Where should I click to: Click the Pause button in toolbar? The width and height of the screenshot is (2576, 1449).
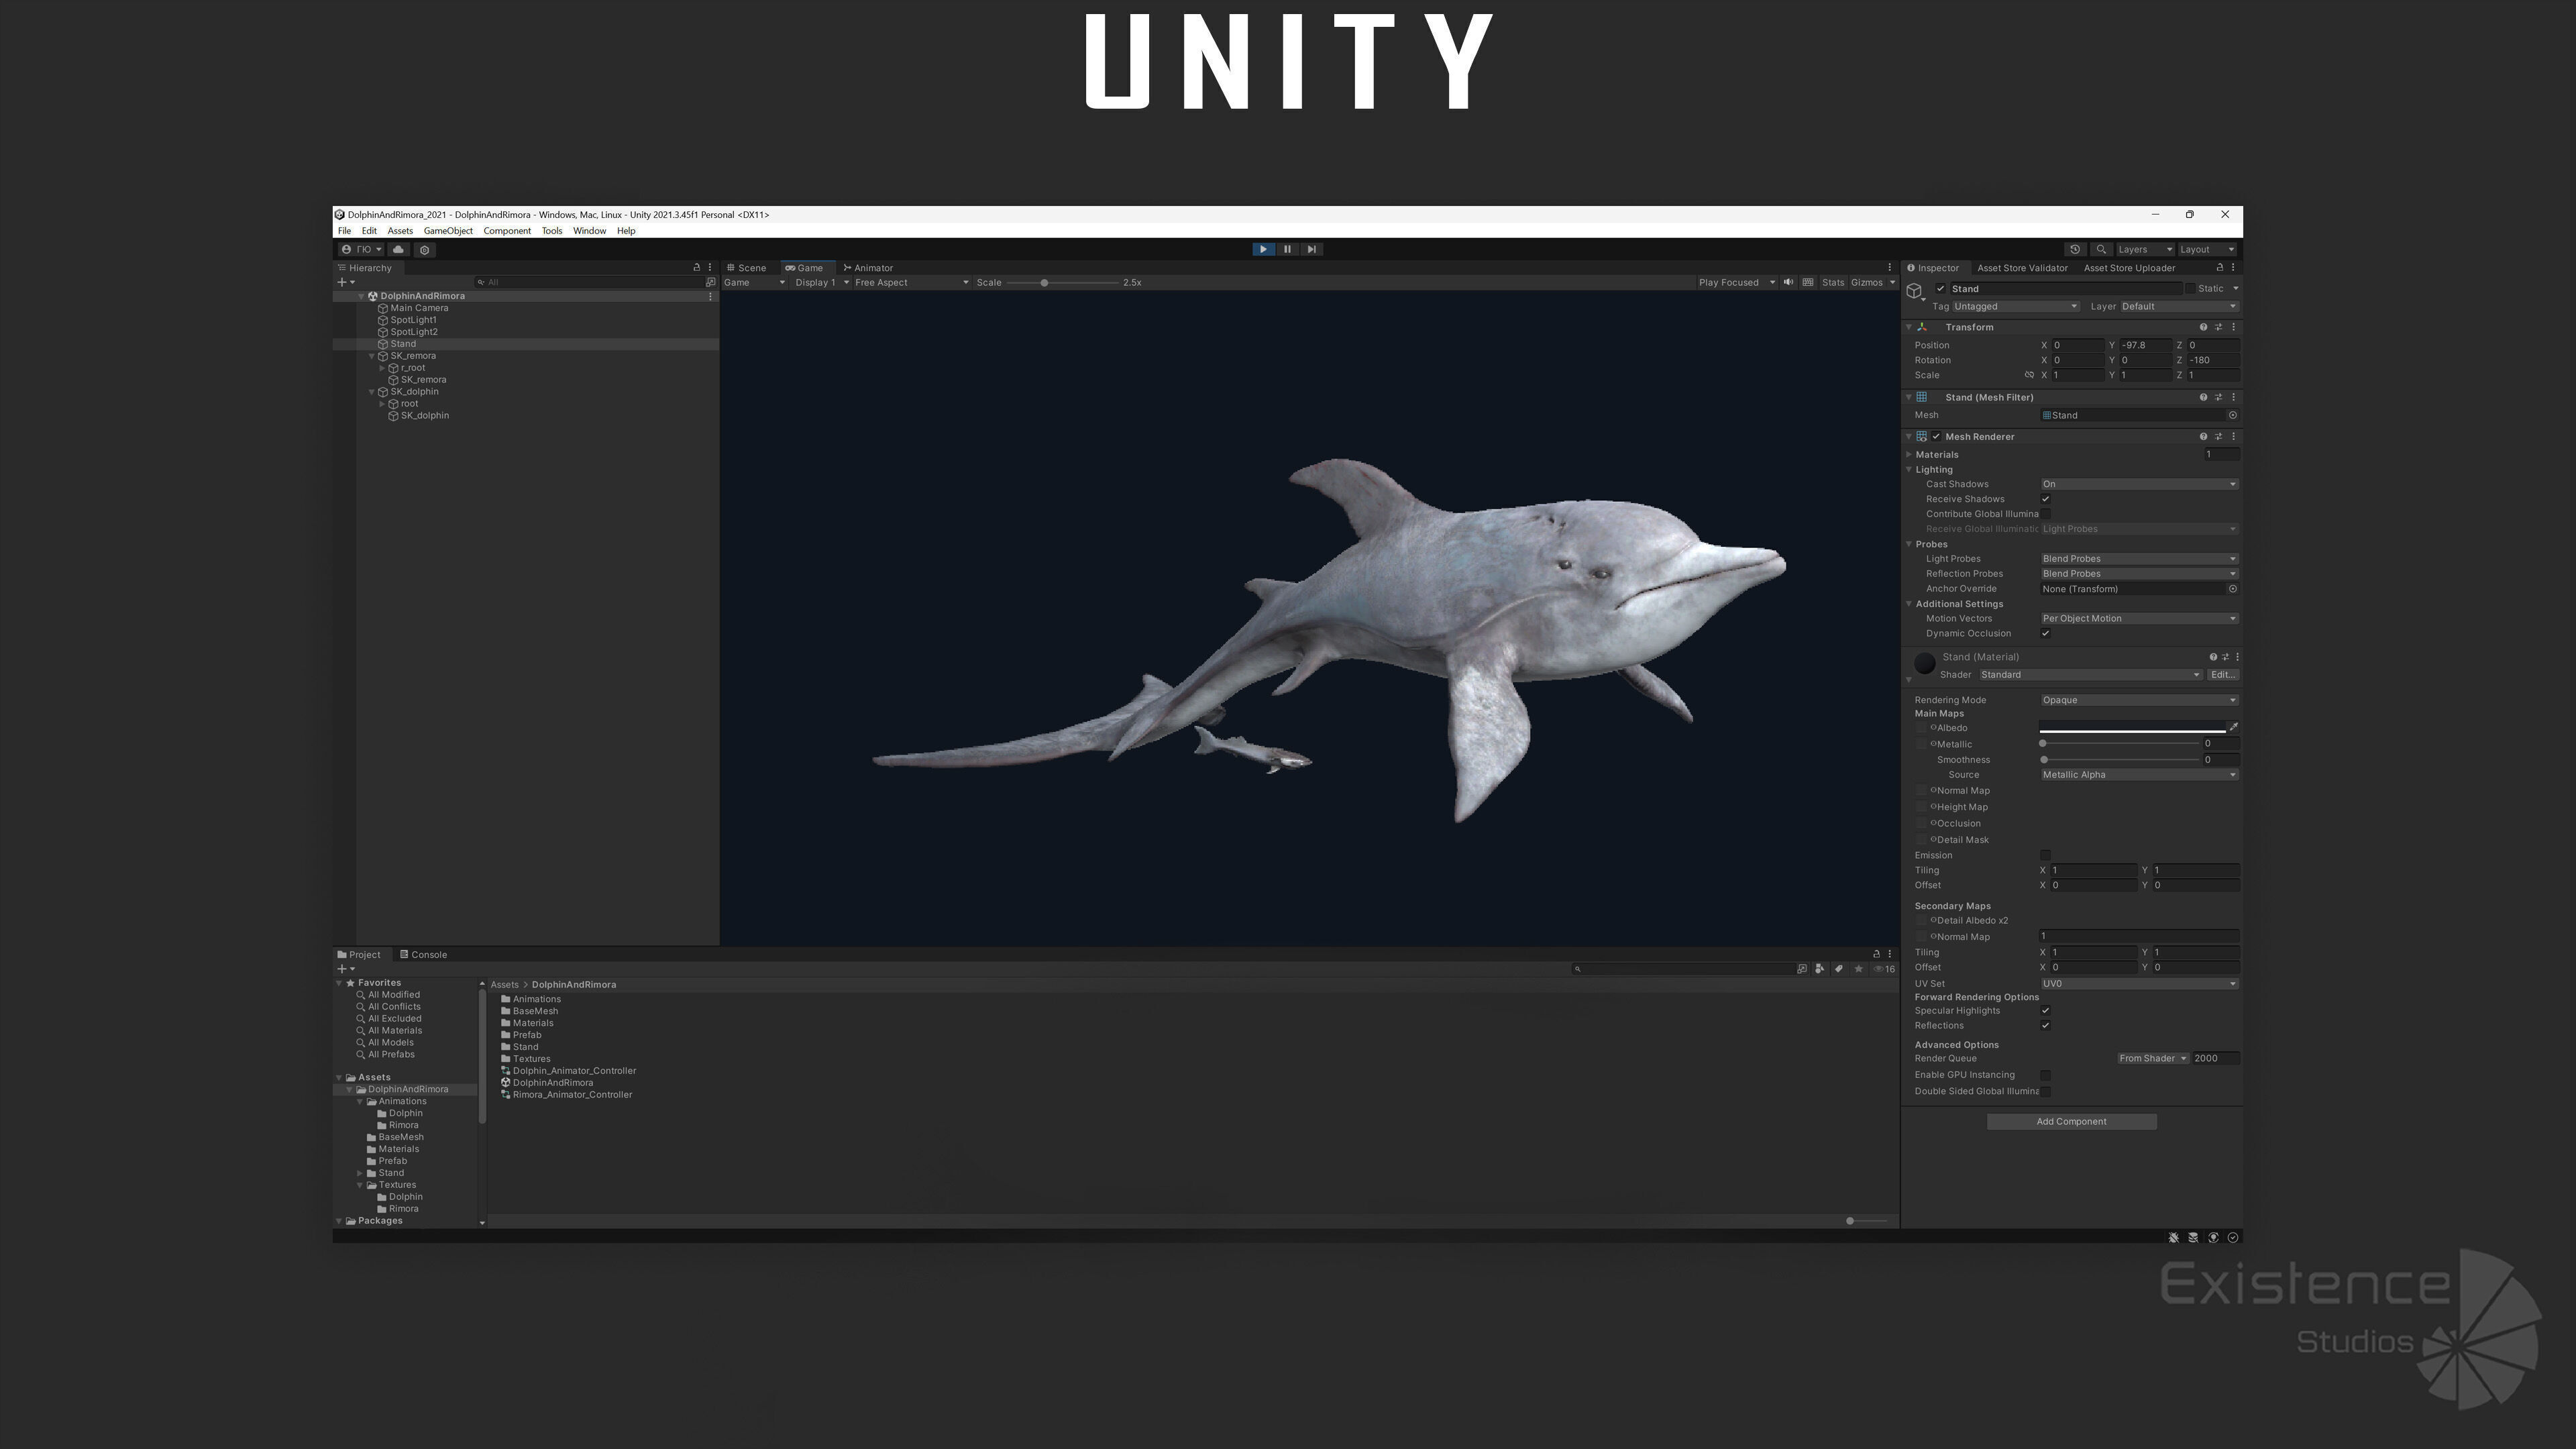[x=1287, y=249]
